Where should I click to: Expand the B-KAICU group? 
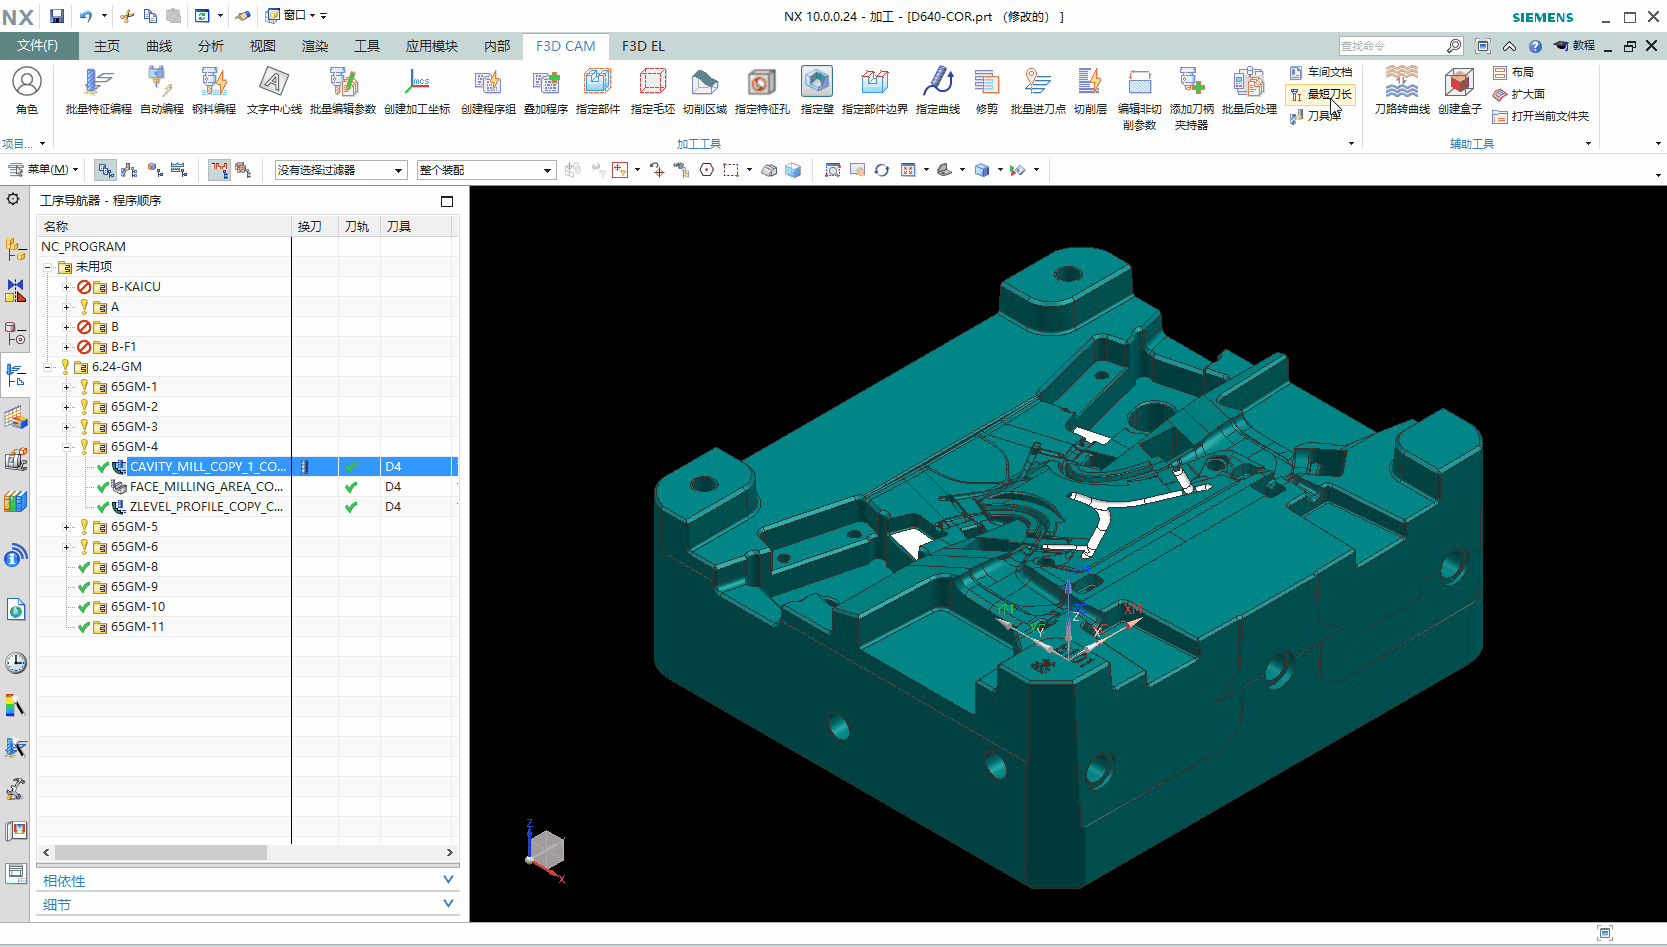click(67, 287)
